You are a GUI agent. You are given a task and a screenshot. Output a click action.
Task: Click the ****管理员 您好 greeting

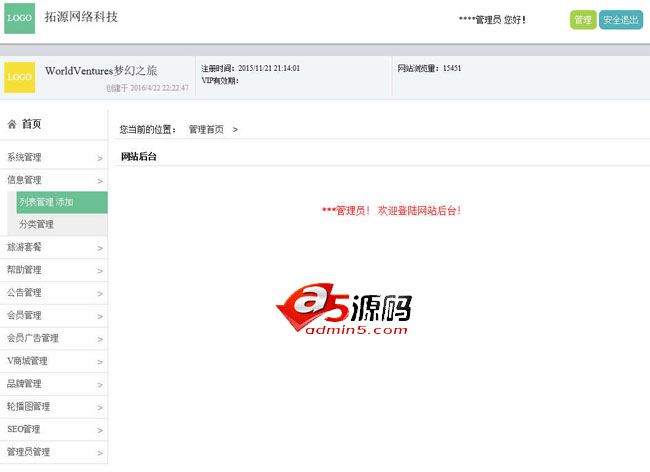pyautogui.click(x=492, y=20)
